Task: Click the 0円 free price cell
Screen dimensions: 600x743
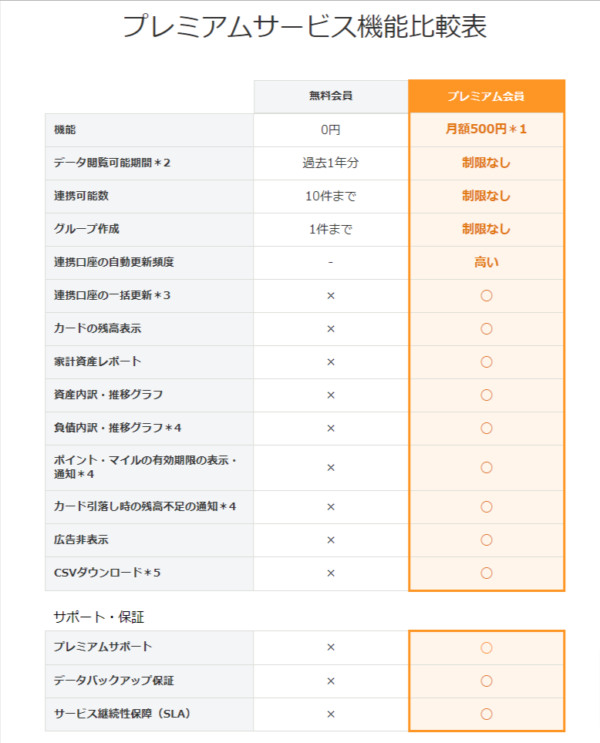Action: pos(331,129)
